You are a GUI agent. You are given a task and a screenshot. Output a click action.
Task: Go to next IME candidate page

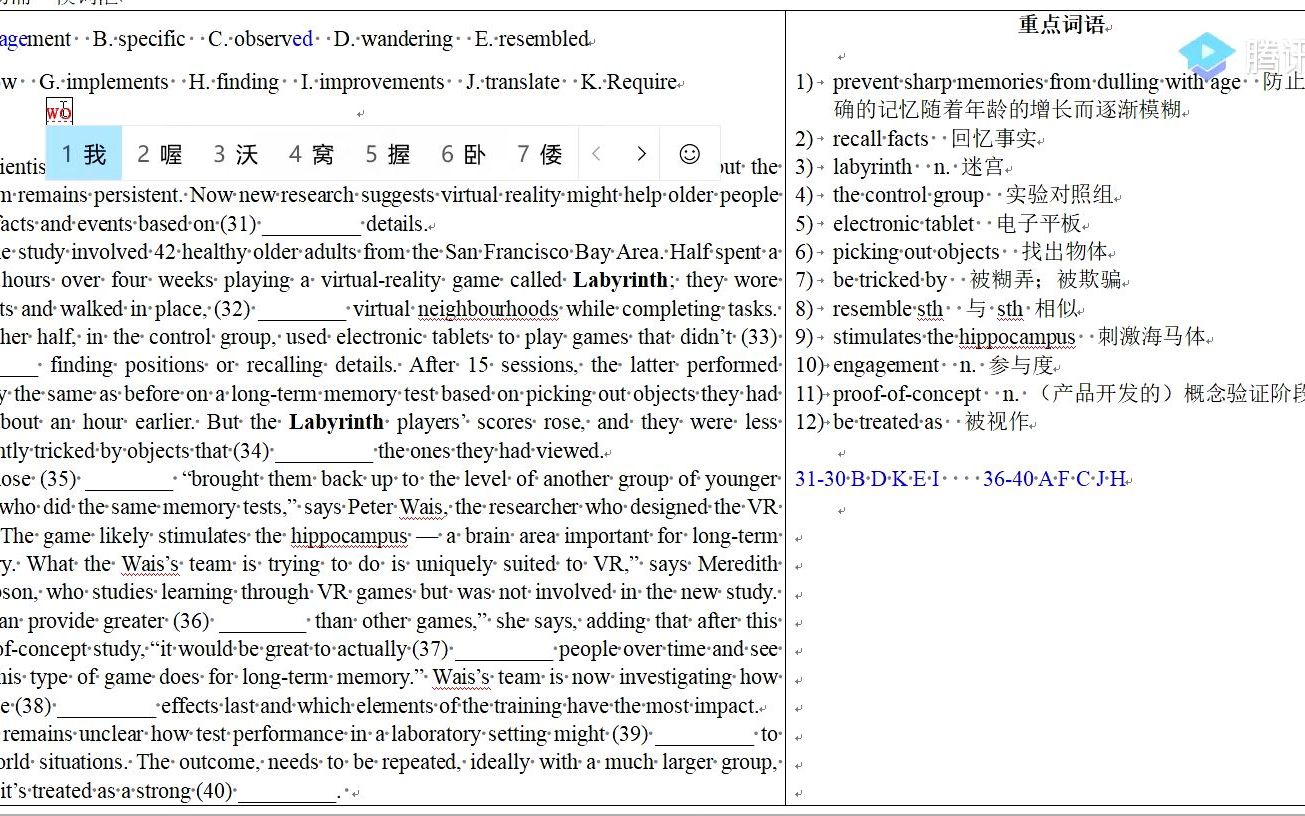click(641, 154)
